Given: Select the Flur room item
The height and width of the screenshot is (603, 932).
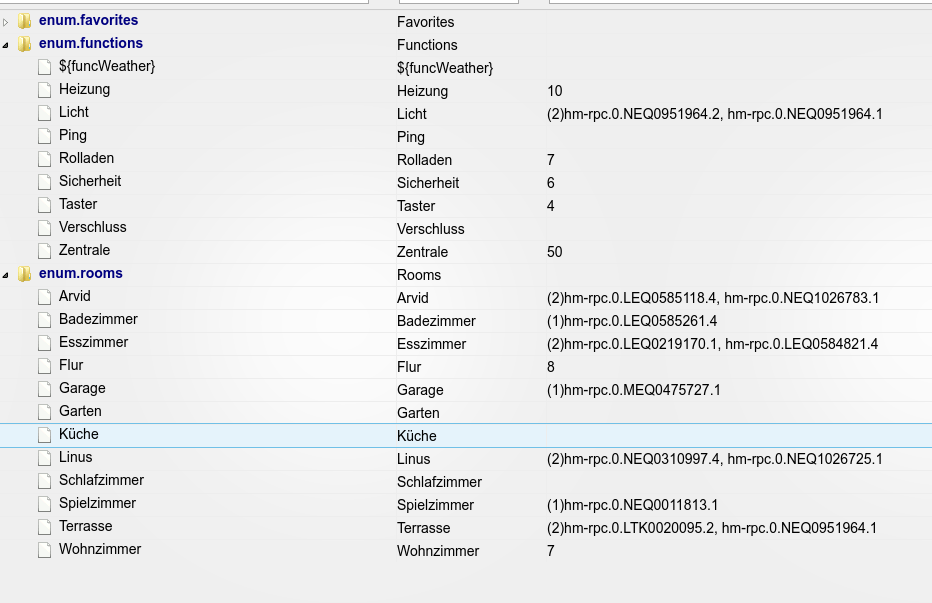Looking at the screenshot, I should coord(71,365).
